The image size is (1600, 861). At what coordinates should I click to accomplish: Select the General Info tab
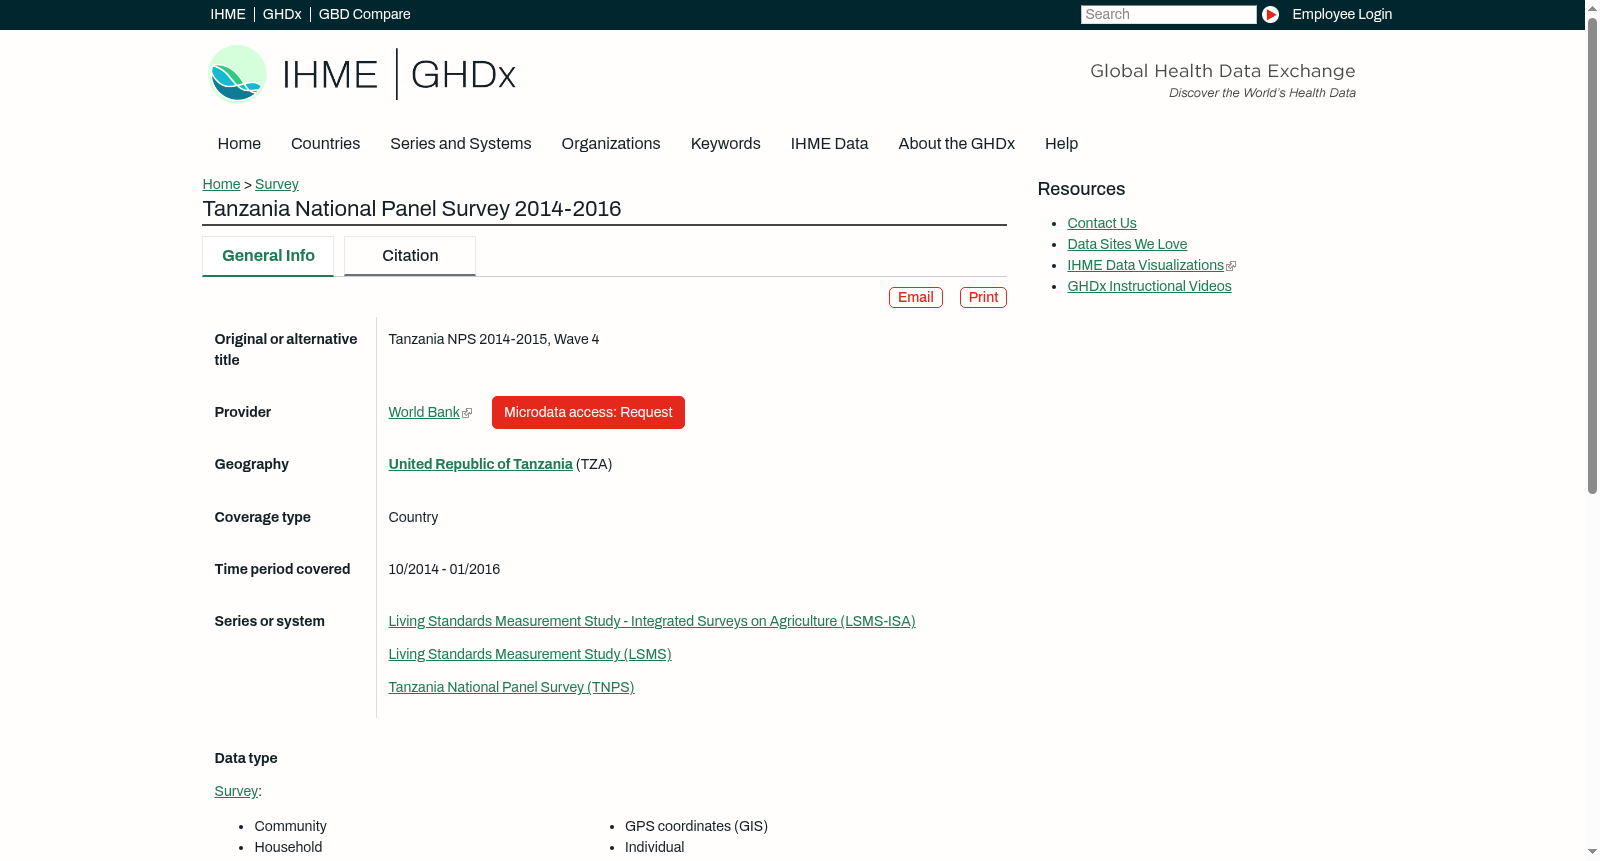268,256
